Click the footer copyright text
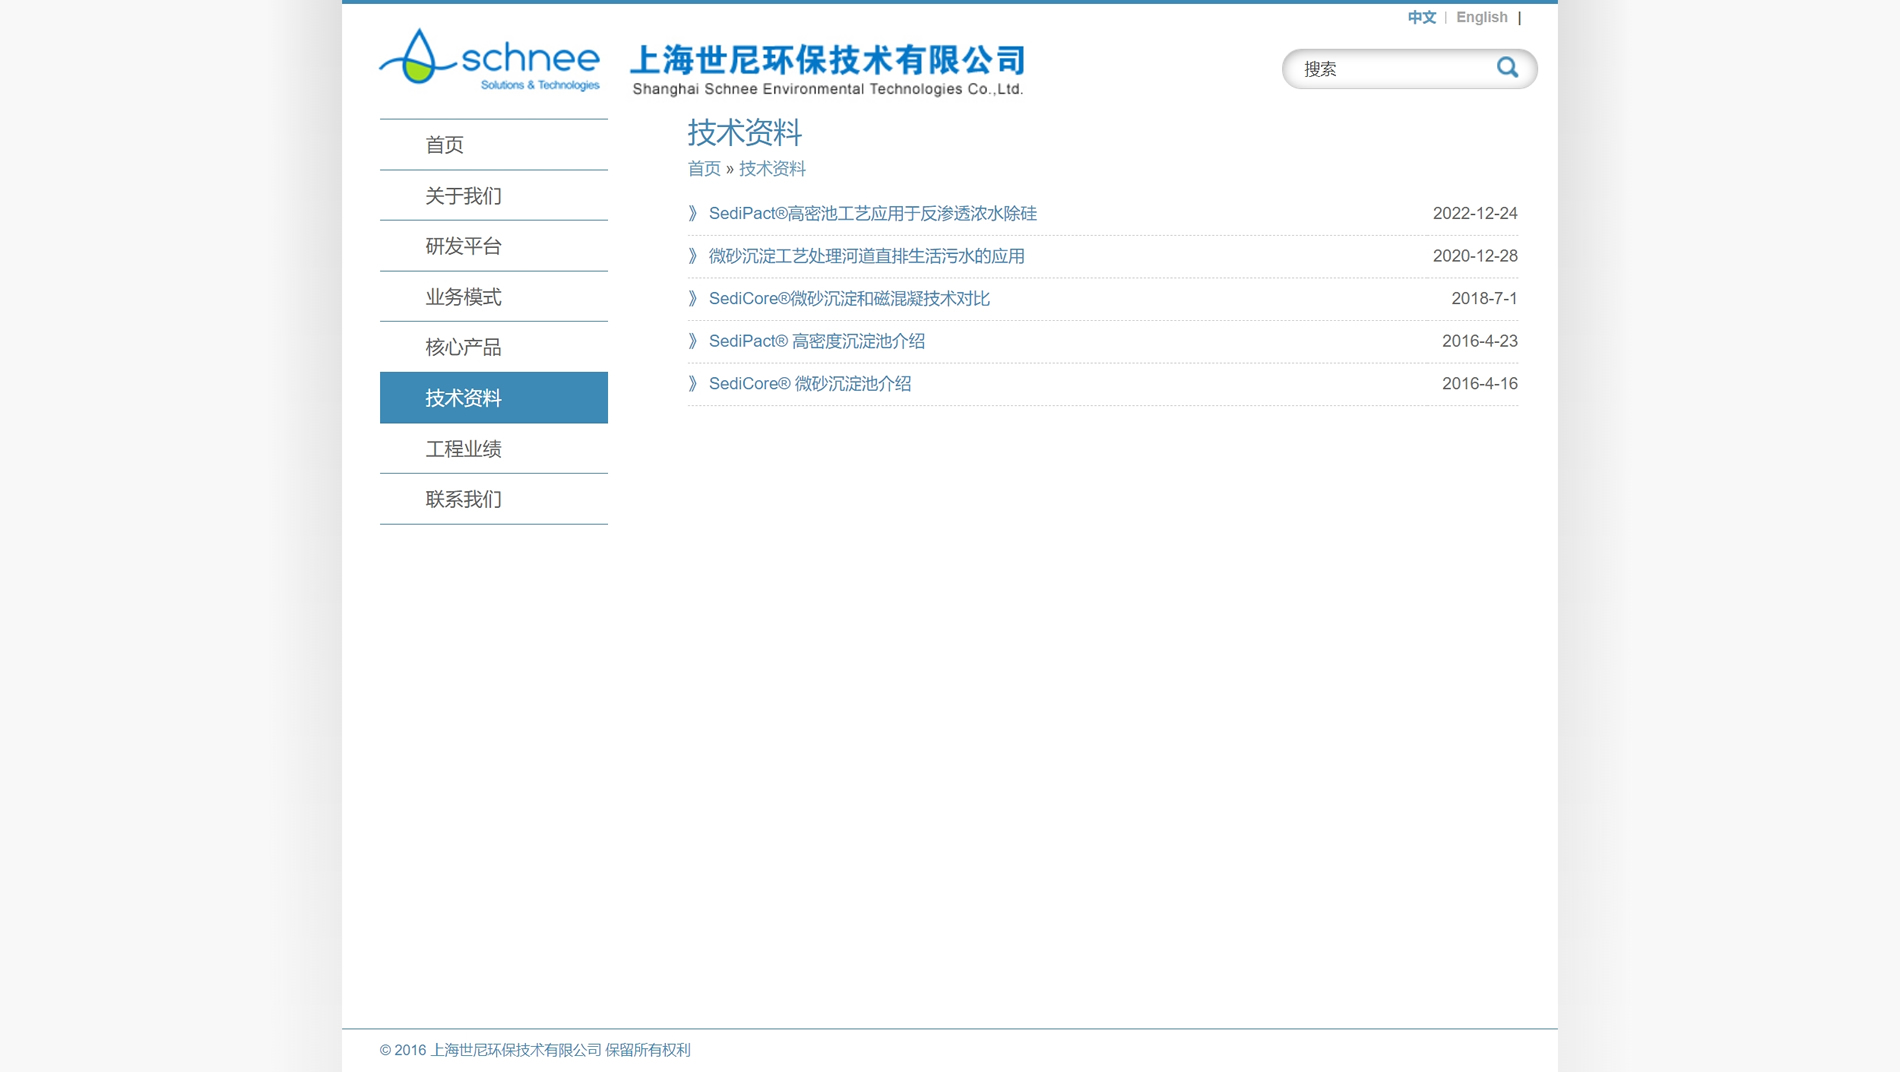 pyautogui.click(x=535, y=1050)
